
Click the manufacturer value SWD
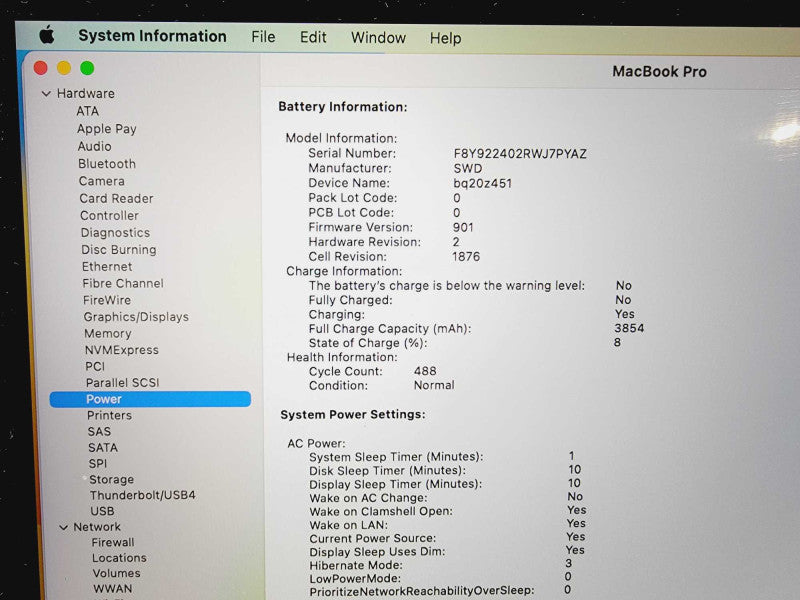coord(467,168)
